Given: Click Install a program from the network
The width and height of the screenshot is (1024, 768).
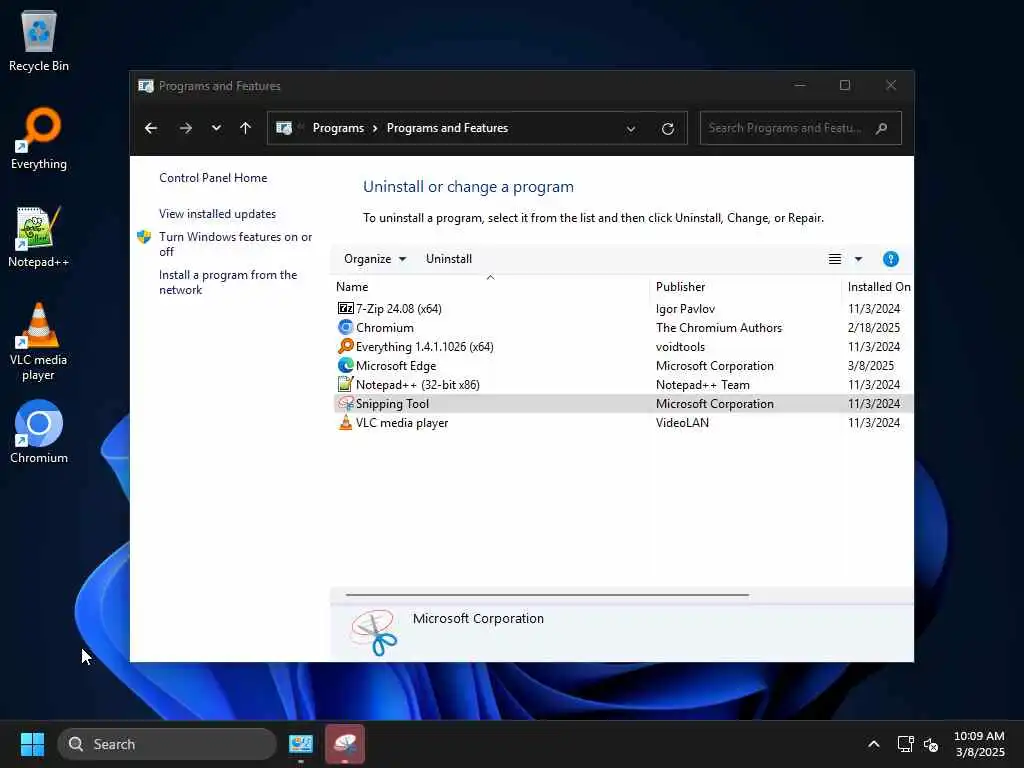Looking at the screenshot, I should 228,282.
